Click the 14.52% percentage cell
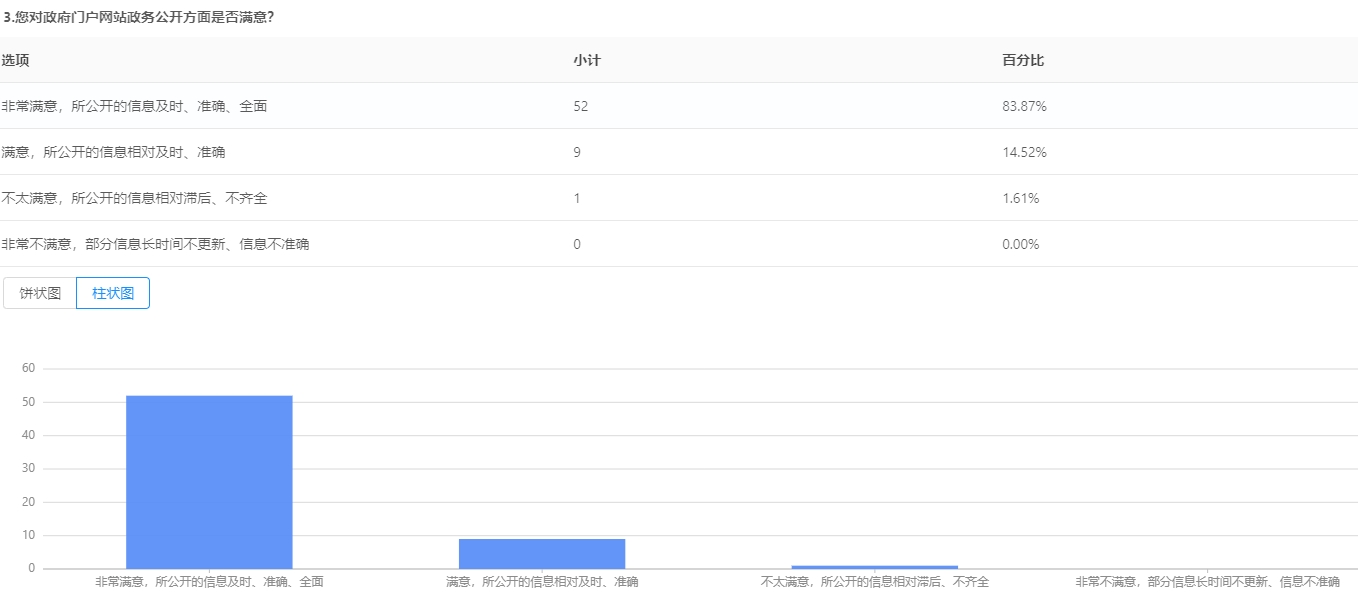1358x602 pixels. click(1024, 152)
